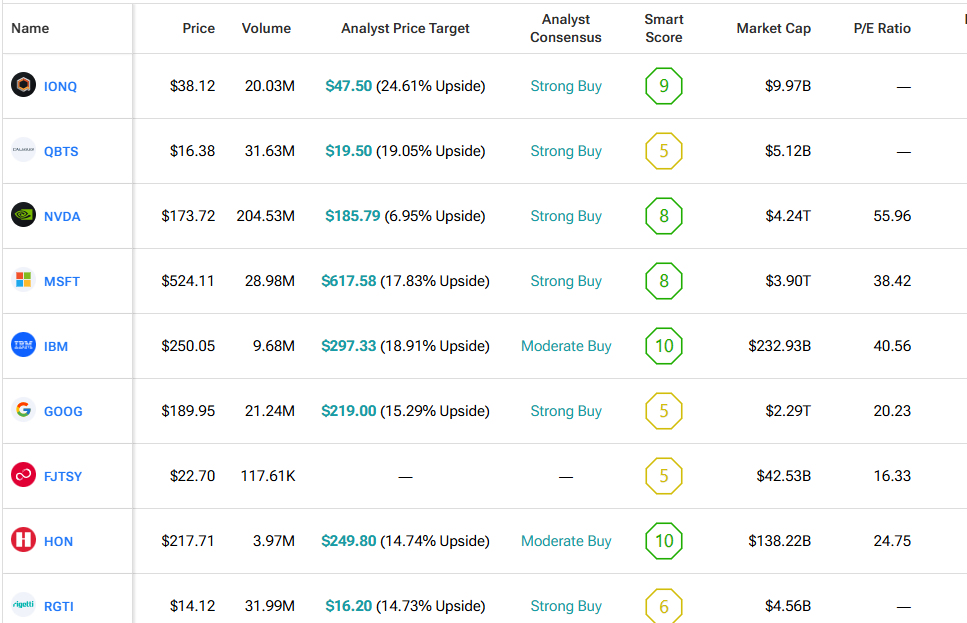967x623 pixels.
Task: Click the Fujitsu FJTSY logo icon
Action: coord(23,476)
